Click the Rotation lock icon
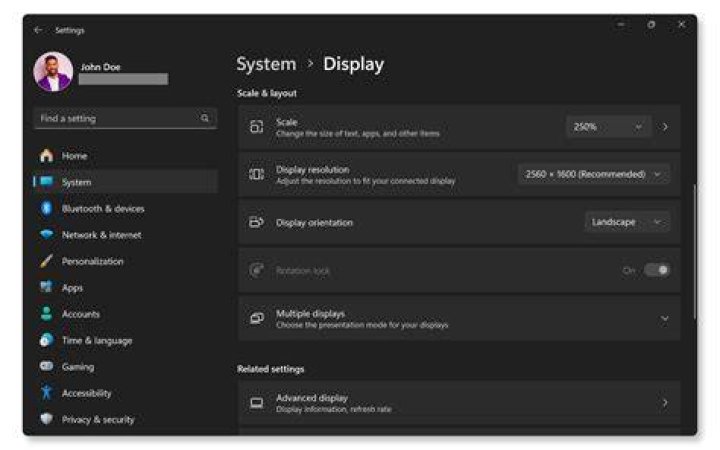The height and width of the screenshot is (450, 720). pyautogui.click(x=257, y=270)
